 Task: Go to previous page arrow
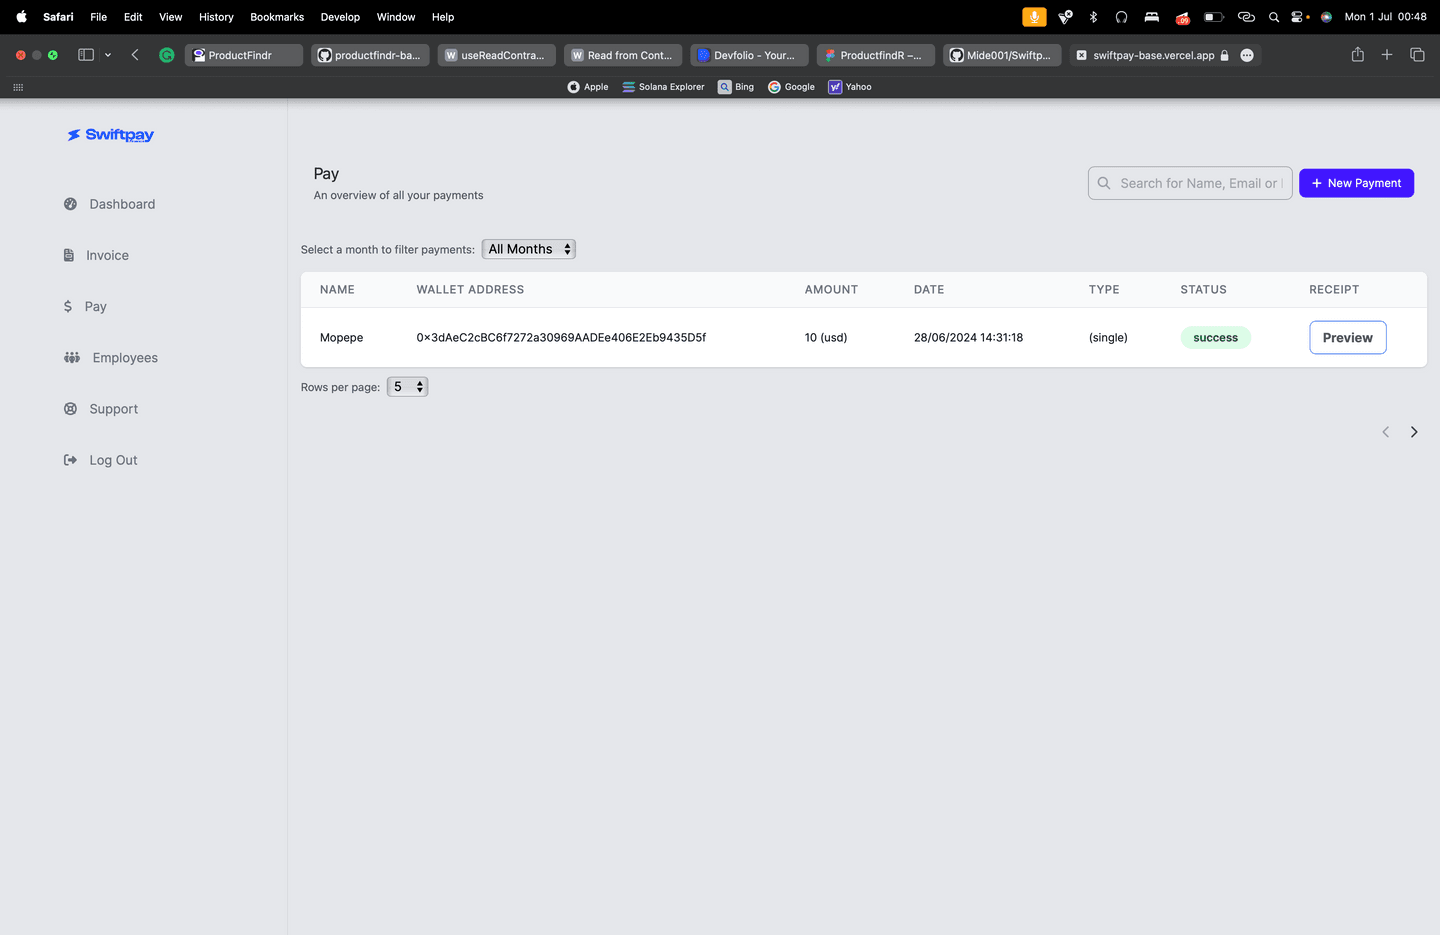tap(1386, 432)
